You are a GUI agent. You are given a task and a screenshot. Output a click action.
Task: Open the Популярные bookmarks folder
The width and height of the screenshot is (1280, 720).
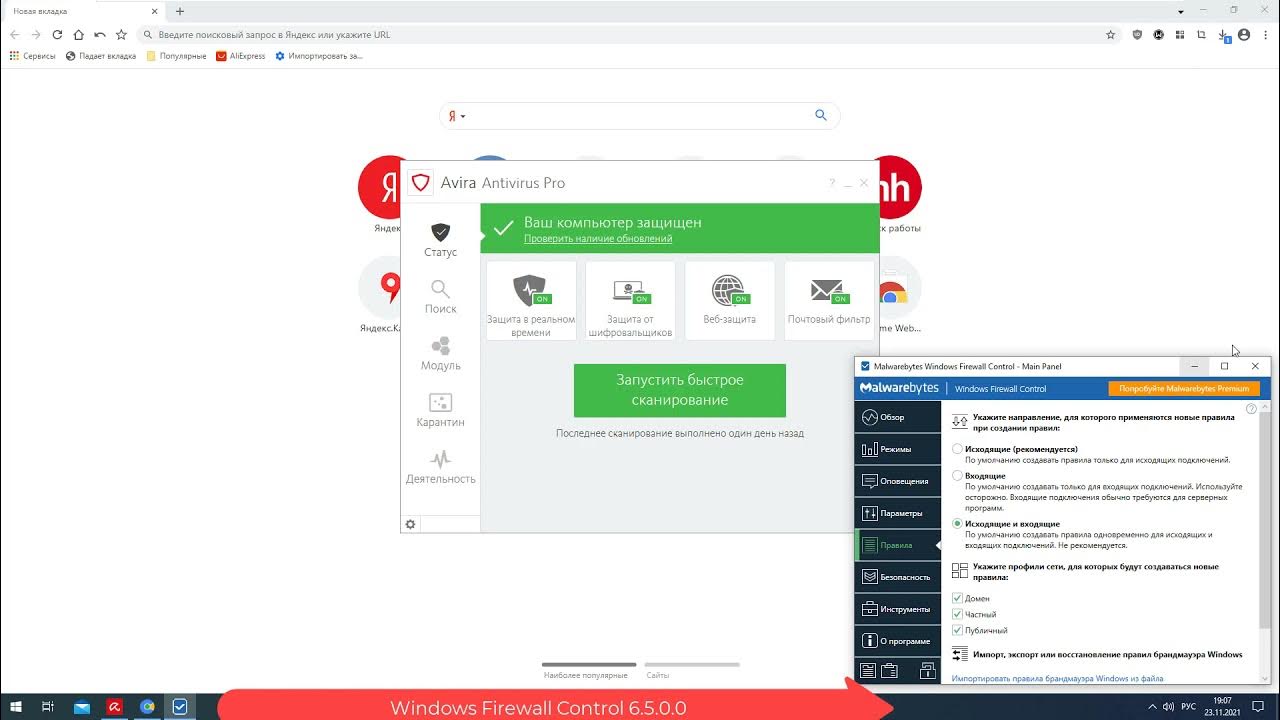(x=176, y=56)
